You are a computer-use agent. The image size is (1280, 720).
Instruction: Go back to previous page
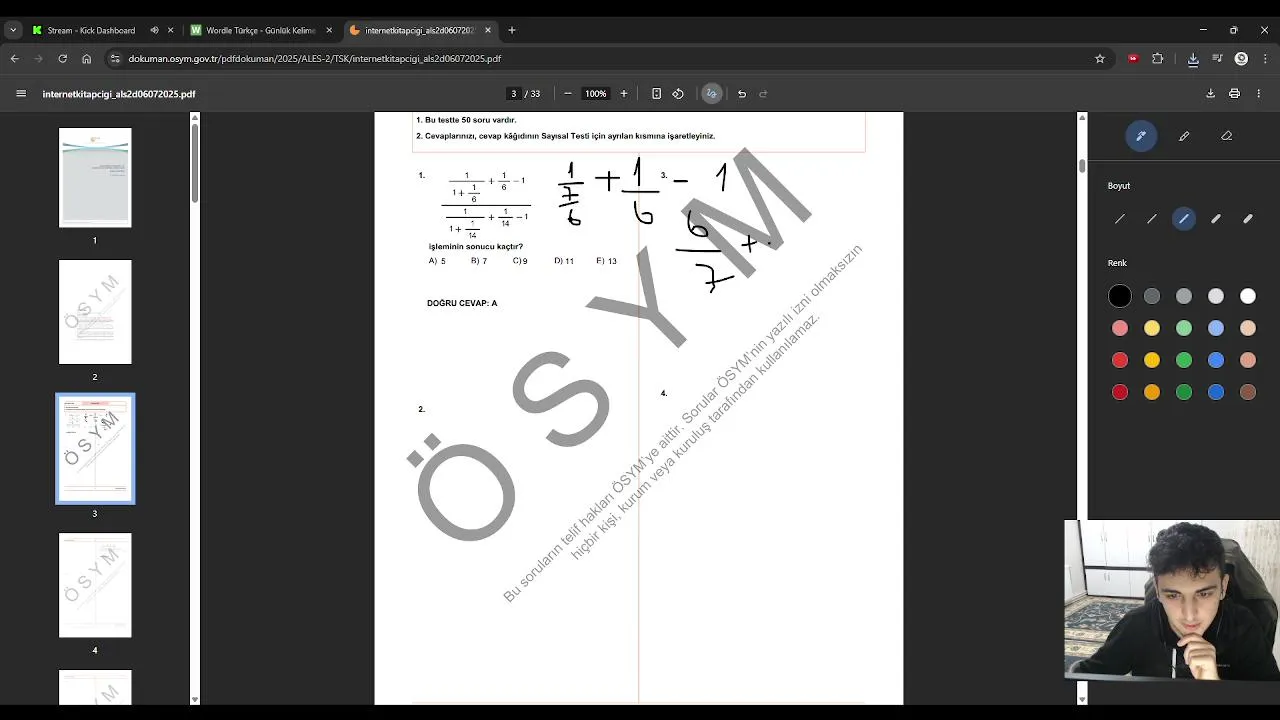(x=14, y=59)
